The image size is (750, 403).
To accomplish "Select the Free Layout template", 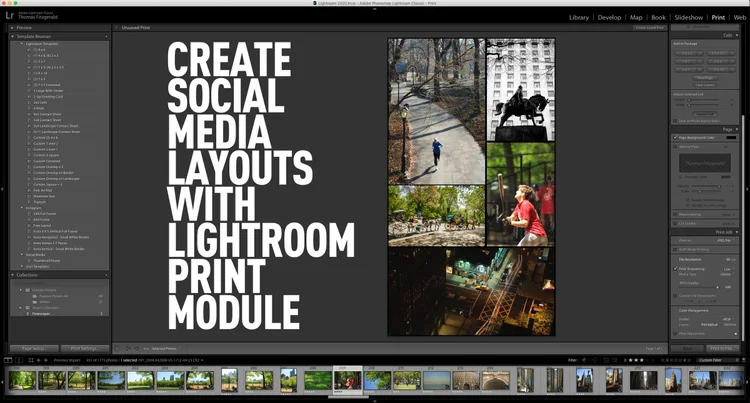I will click(x=42, y=226).
